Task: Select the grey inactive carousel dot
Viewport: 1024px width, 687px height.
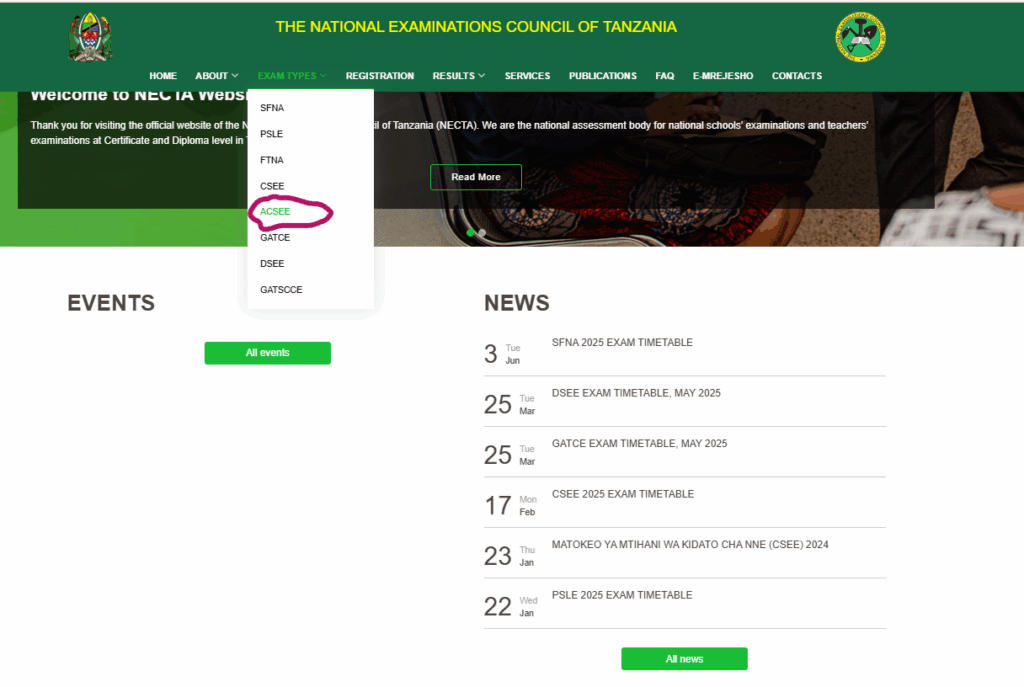Action: click(482, 233)
